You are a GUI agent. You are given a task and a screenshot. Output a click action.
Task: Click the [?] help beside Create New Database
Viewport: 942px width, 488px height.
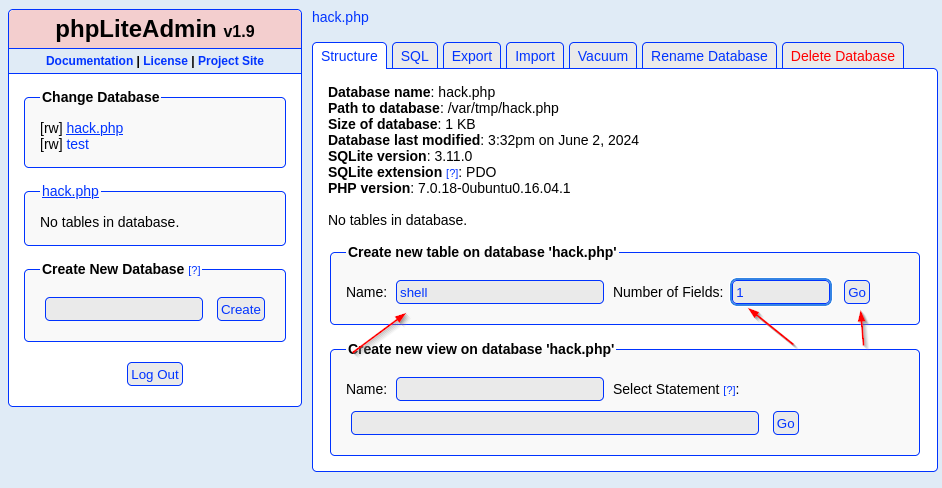pos(194,270)
